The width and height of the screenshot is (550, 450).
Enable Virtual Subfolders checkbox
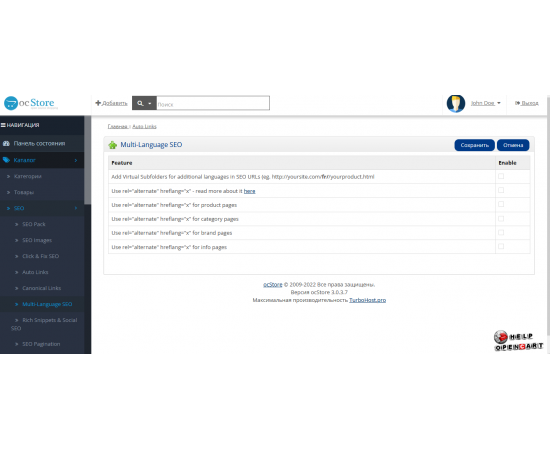point(501,176)
